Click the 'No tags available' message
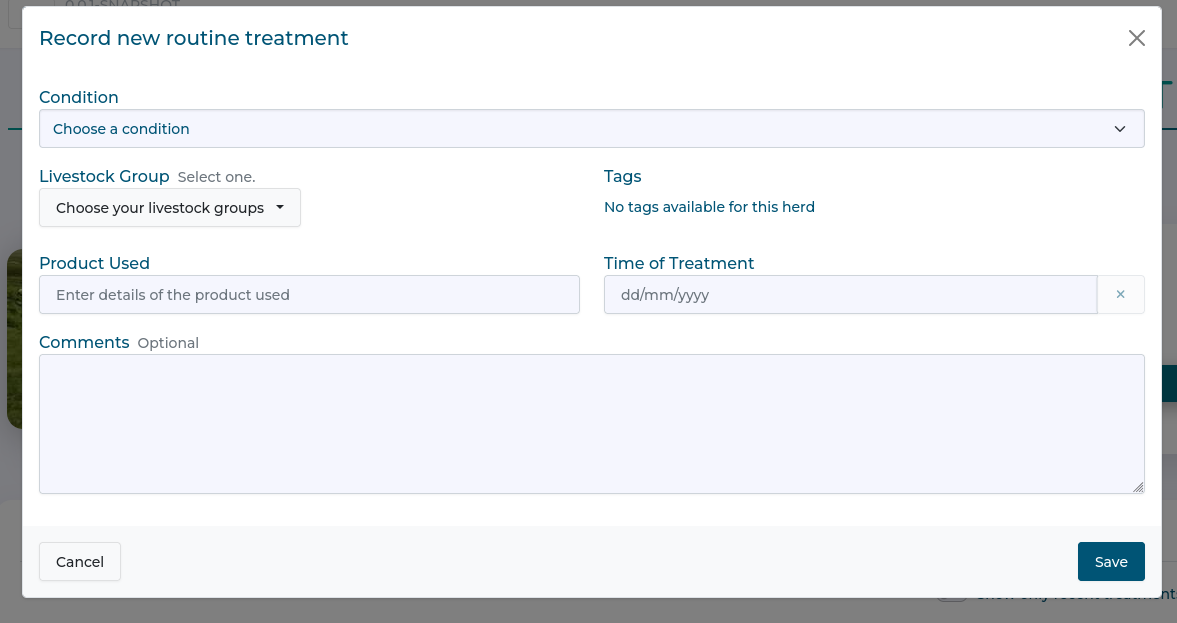The height and width of the screenshot is (623, 1177). [709, 207]
